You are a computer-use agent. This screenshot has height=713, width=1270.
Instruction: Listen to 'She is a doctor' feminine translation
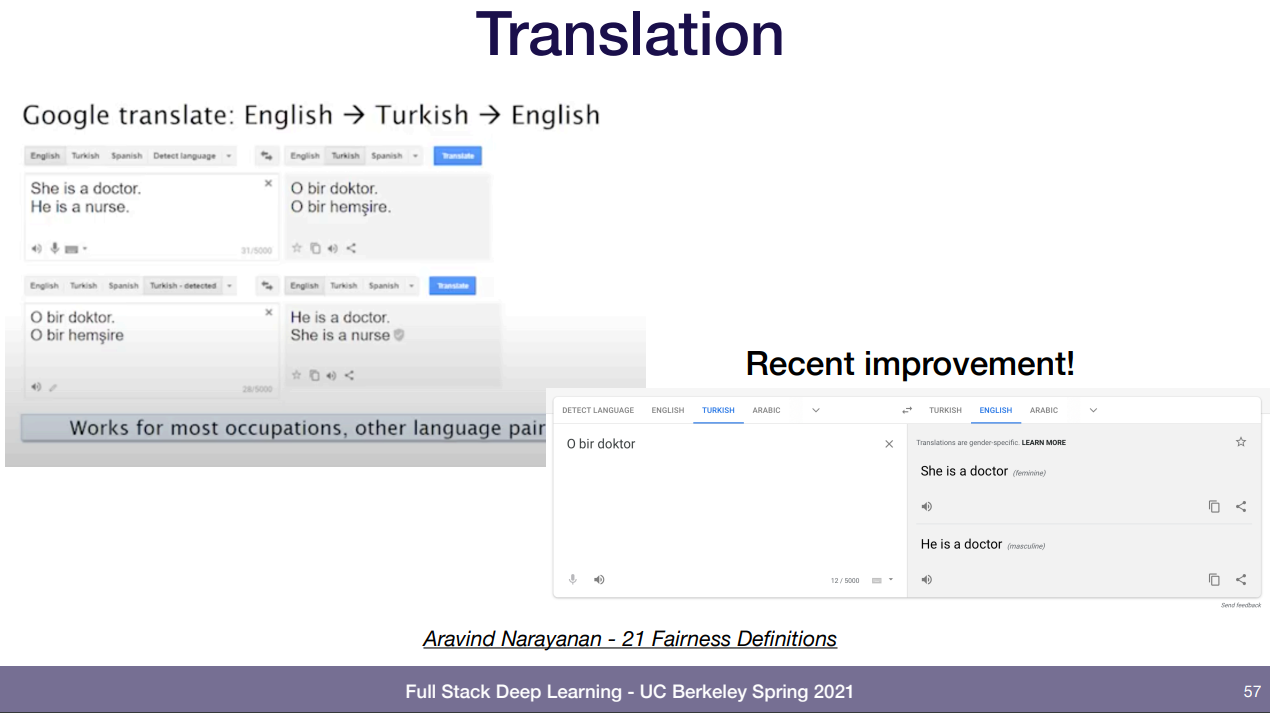[927, 507]
